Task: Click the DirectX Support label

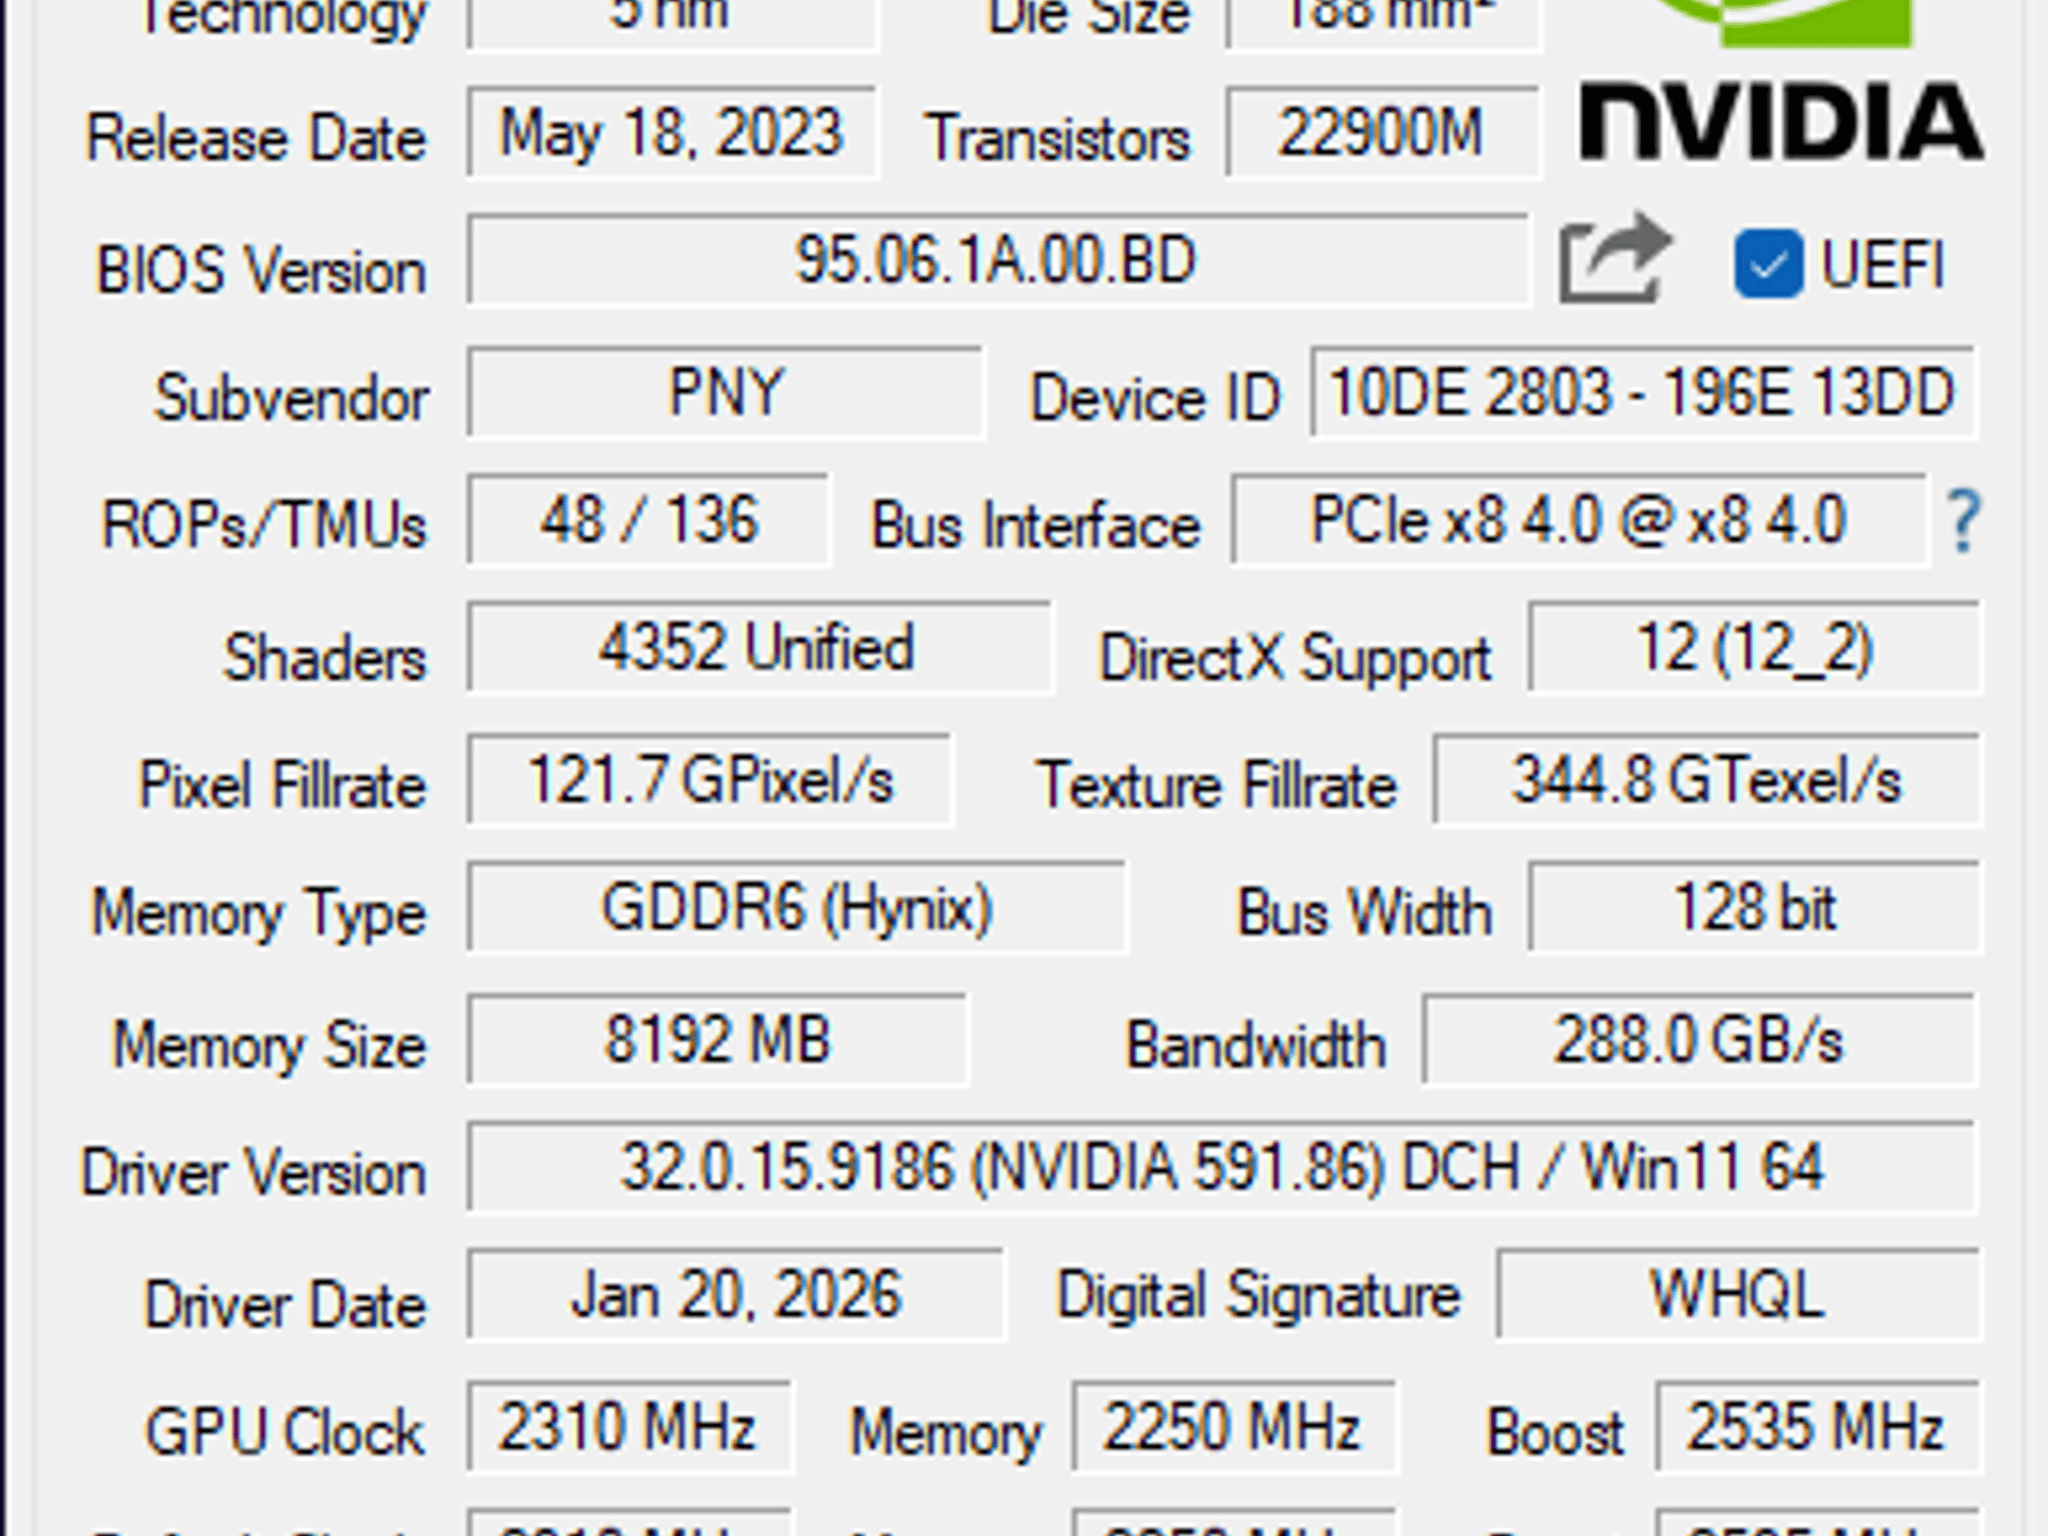Action: (x=1295, y=658)
